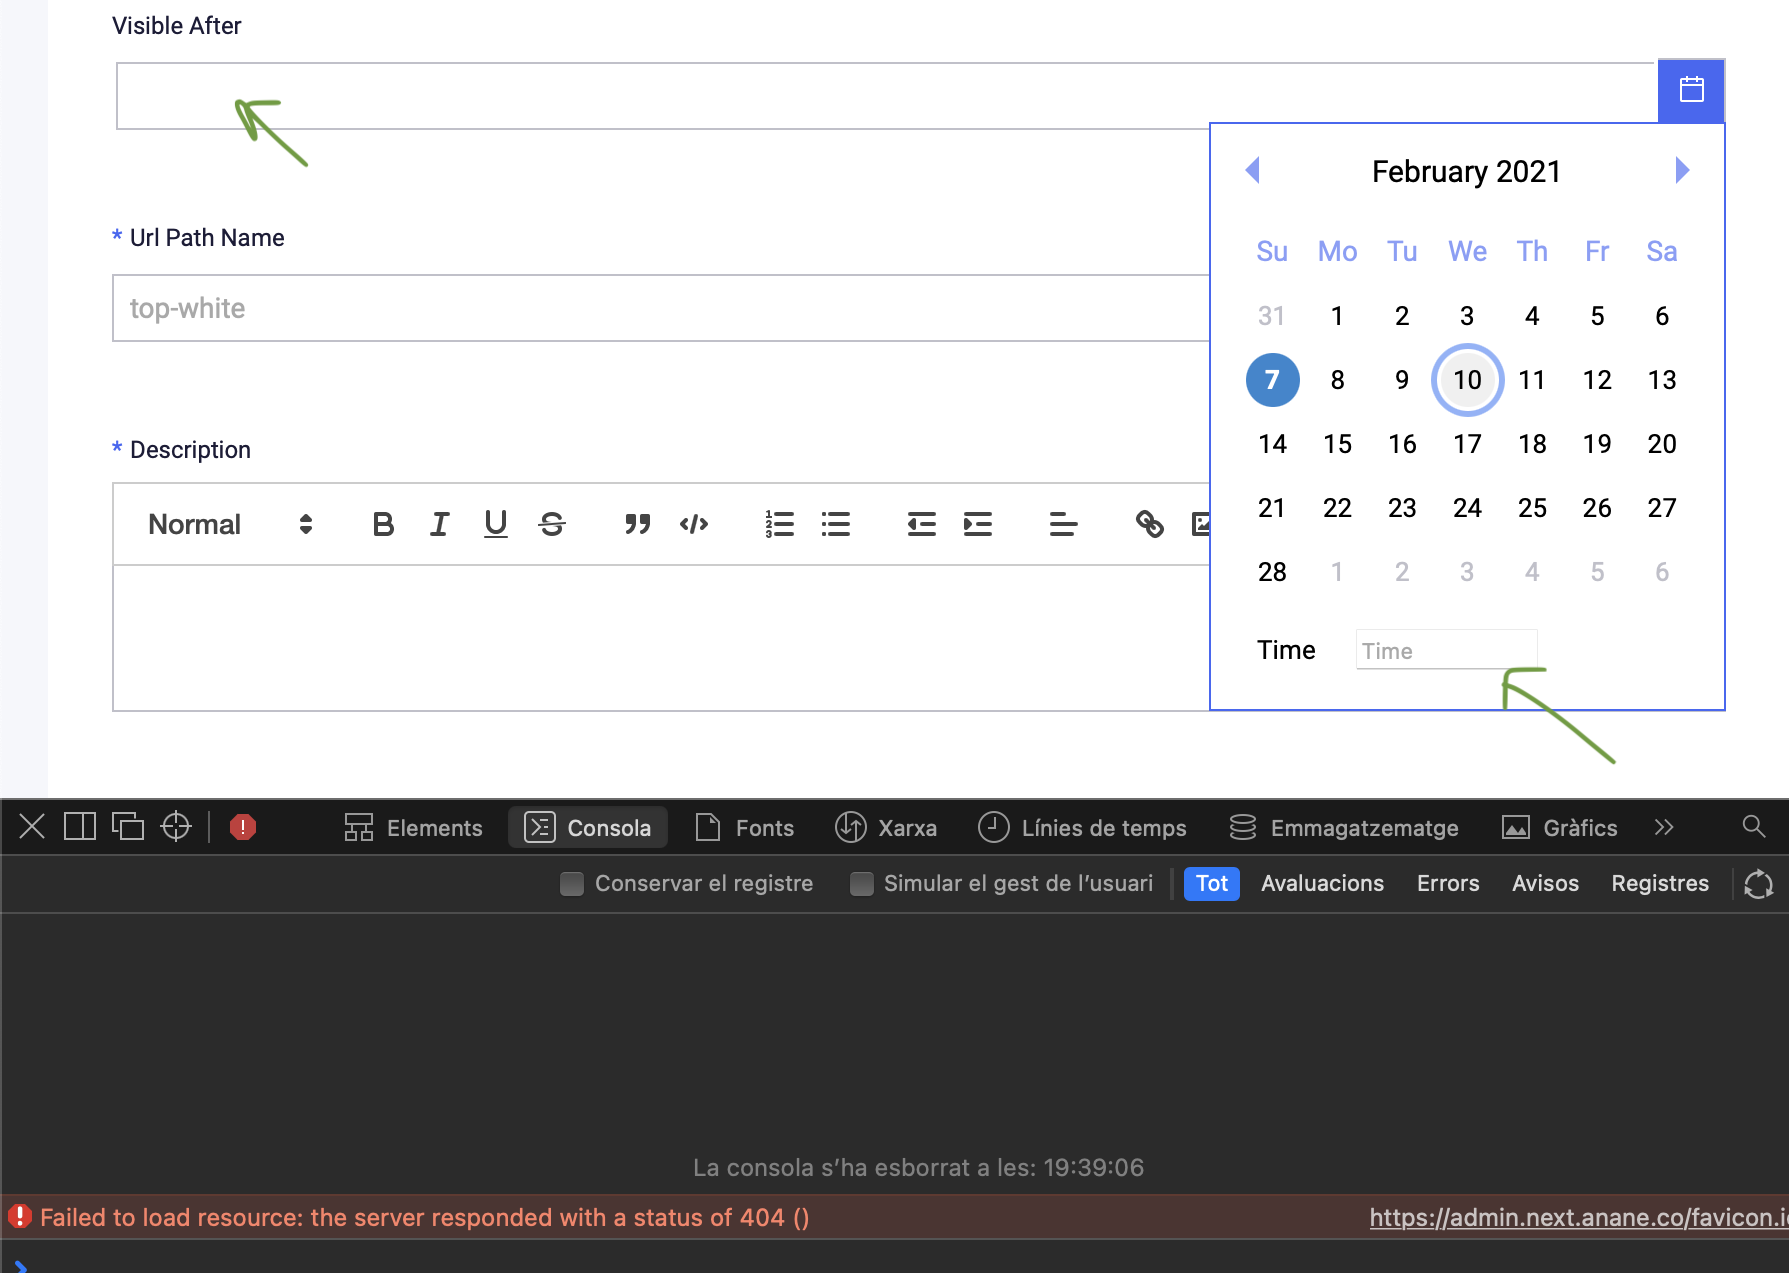1789x1273 pixels.
Task: Open the Visible After calendar picker icon
Action: point(1691,90)
